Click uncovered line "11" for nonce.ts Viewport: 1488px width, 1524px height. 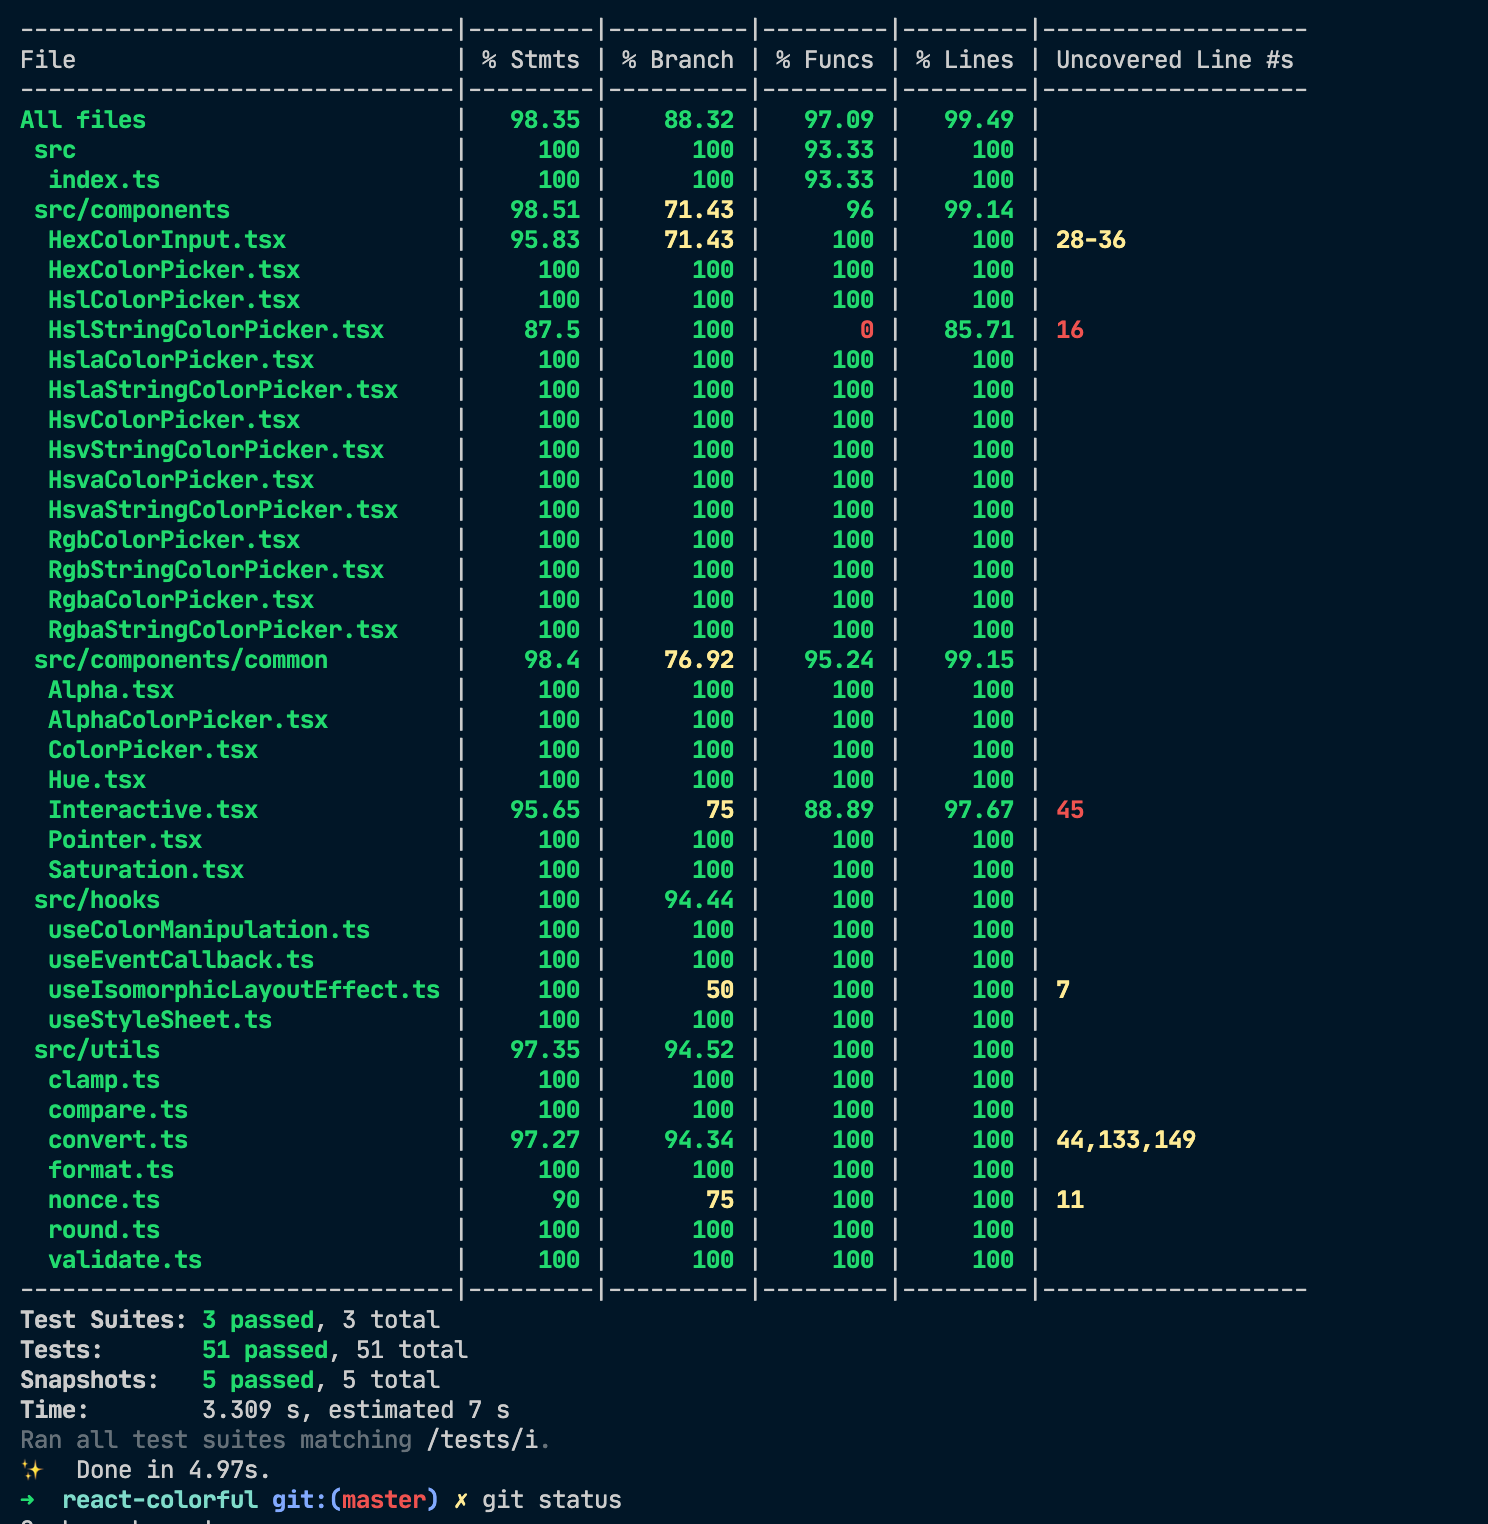pyautogui.click(x=1070, y=1200)
